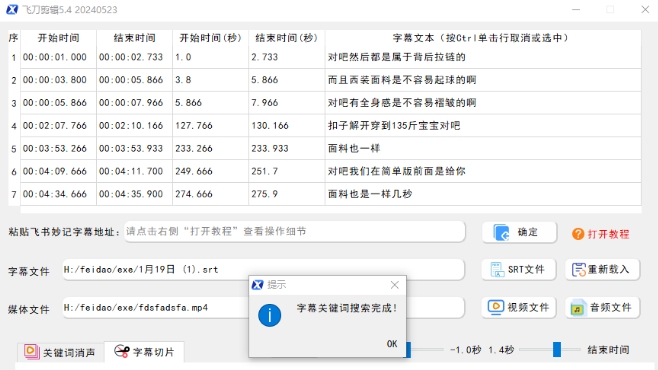Select subtitle row 对吧有全身感是不容易褶皱的啊

tap(324, 103)
